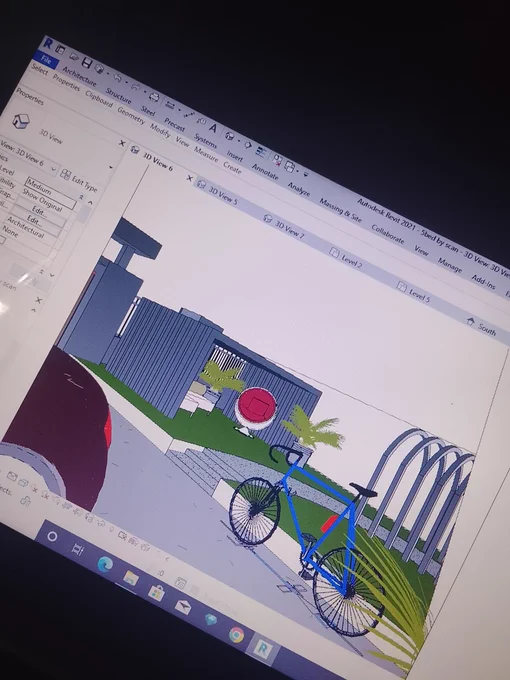Screen dimensions: 510x680
Task: Open the redo history dropdown arrow
Action: pos(145,92)
